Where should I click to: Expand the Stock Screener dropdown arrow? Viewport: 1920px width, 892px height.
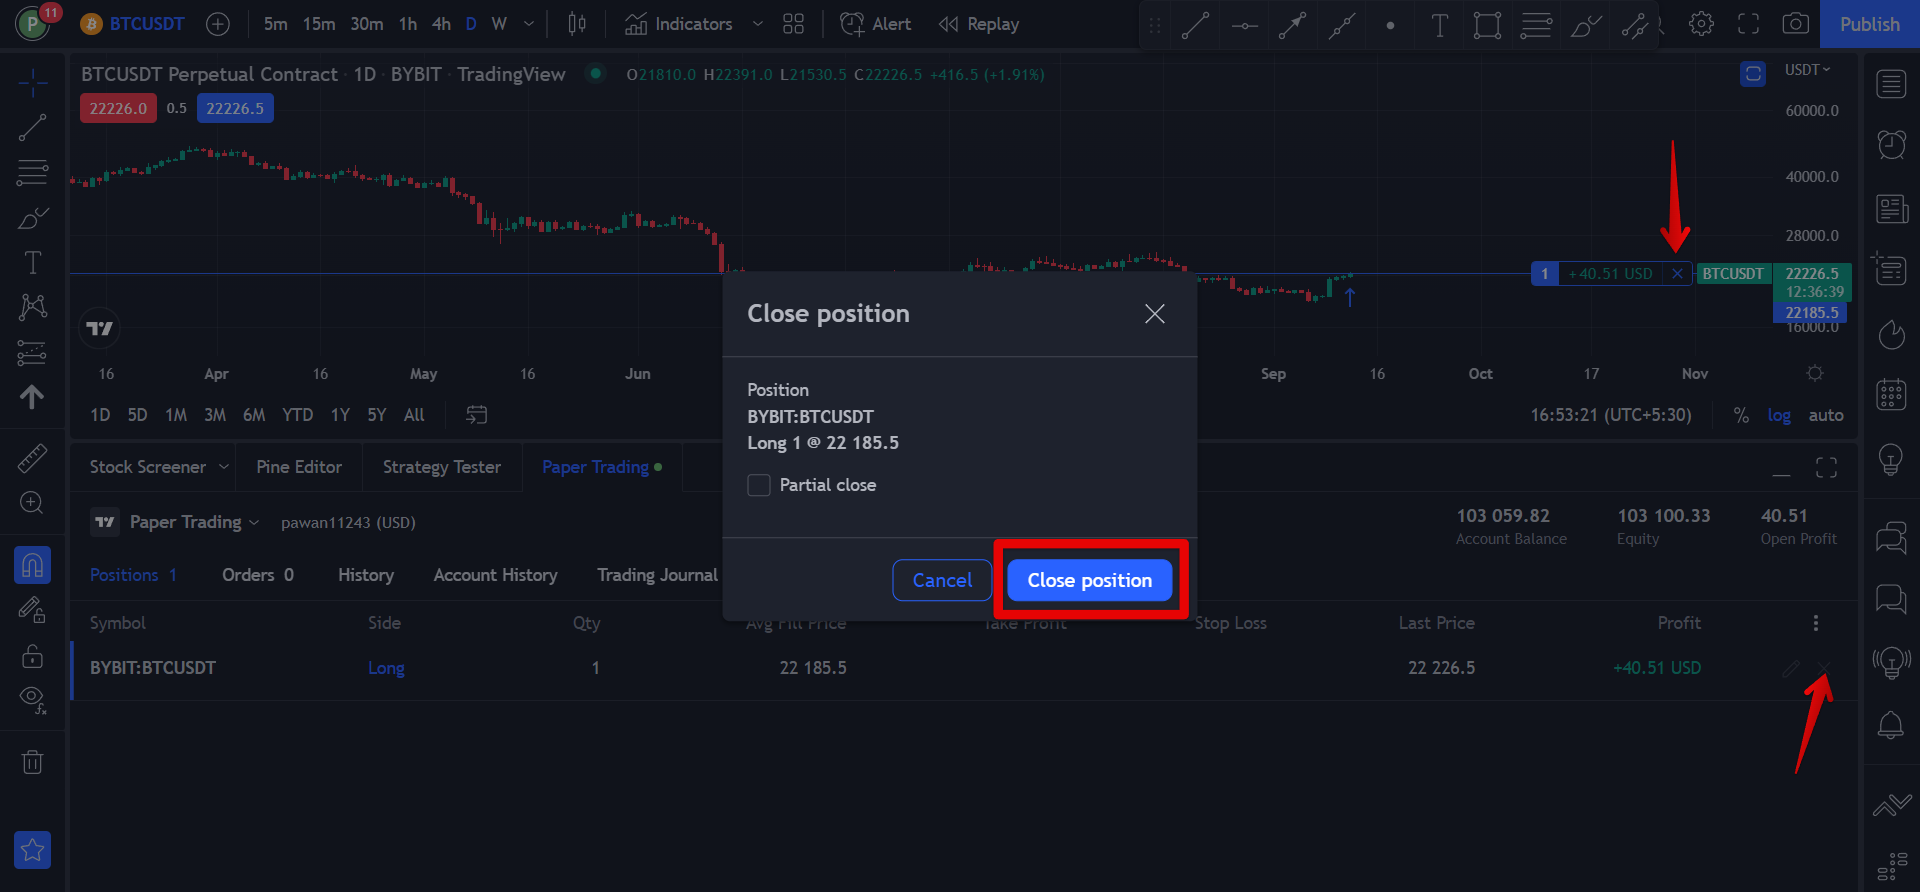pos(224,467)
